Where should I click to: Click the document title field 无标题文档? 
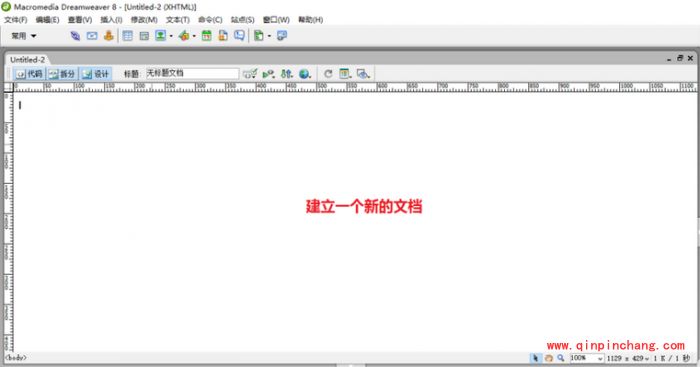(192, 73)
